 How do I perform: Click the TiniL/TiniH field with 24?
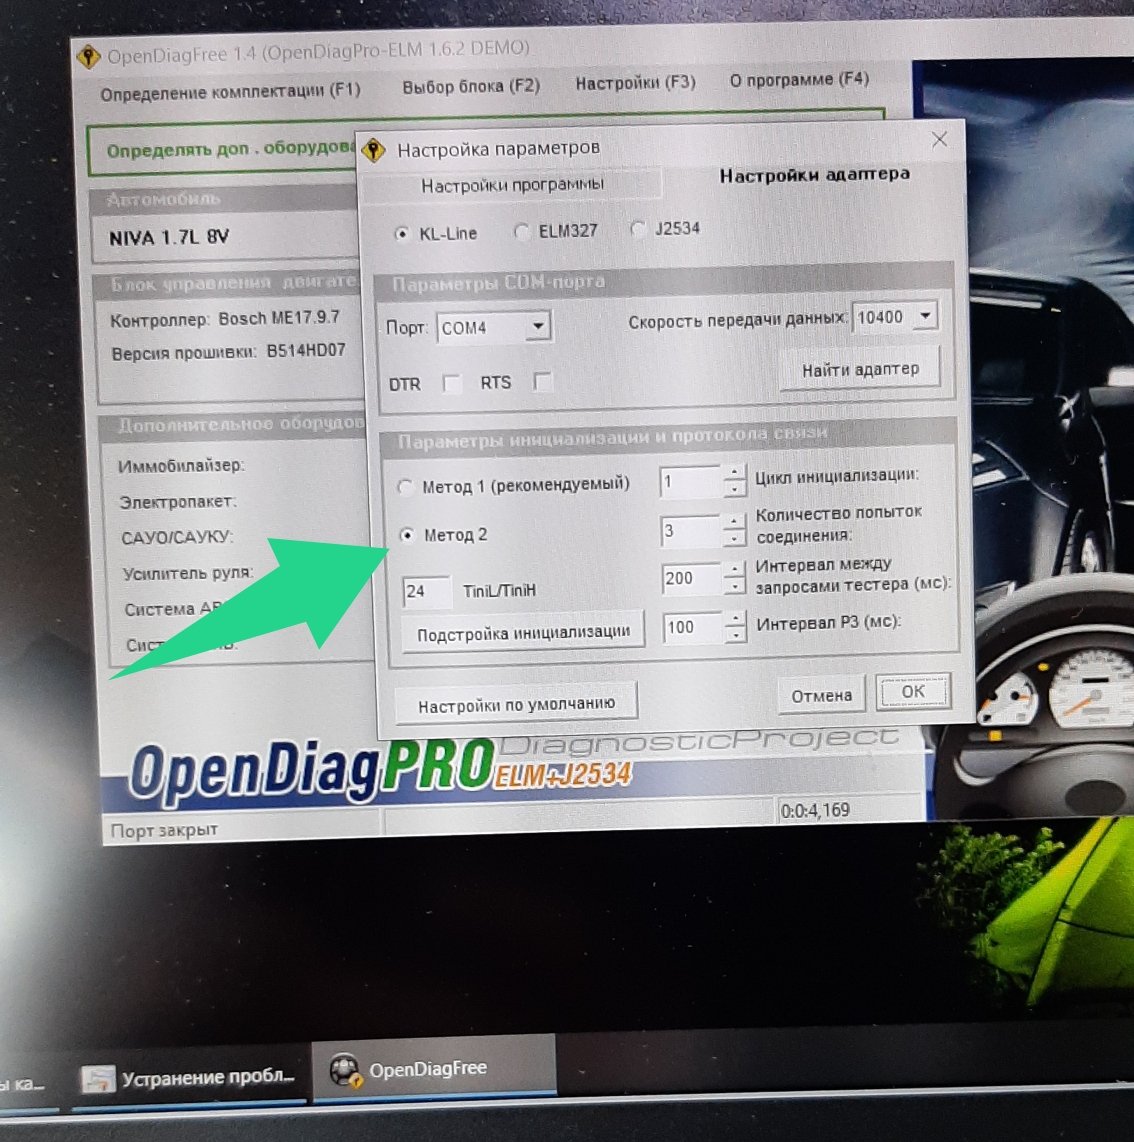427,591
